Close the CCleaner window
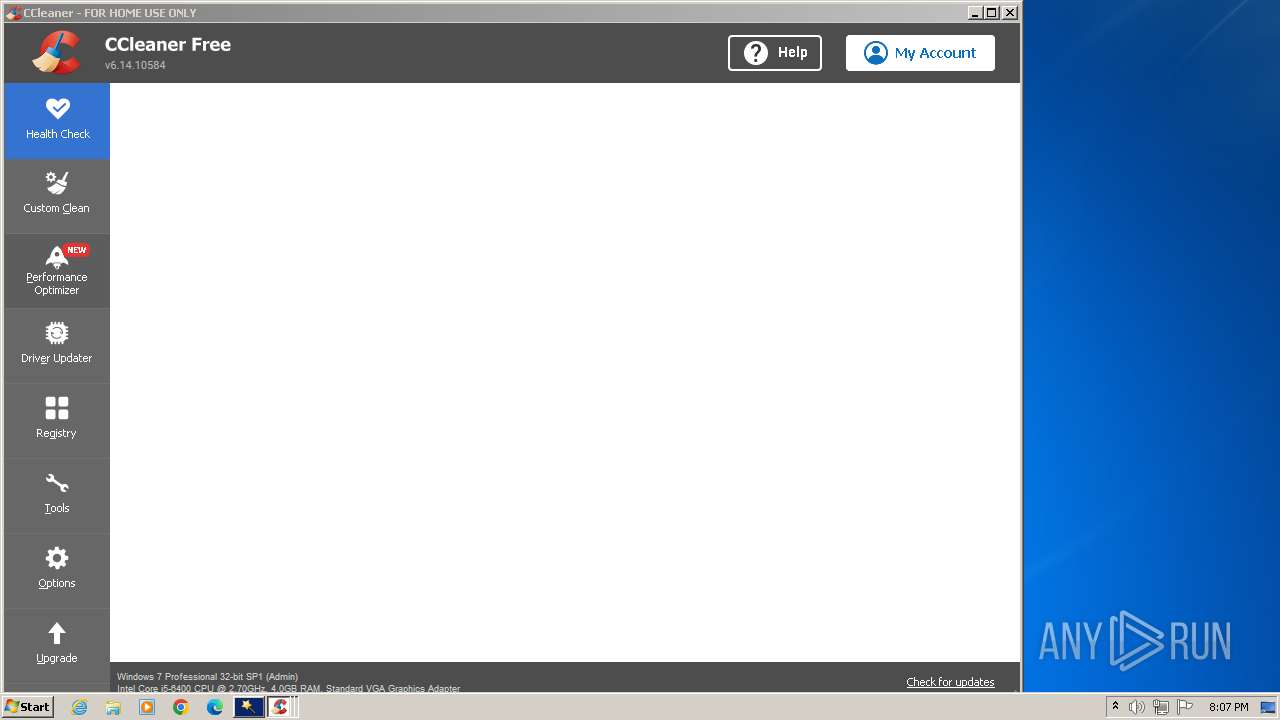1280x720 pixels. tap(1010, 13)
